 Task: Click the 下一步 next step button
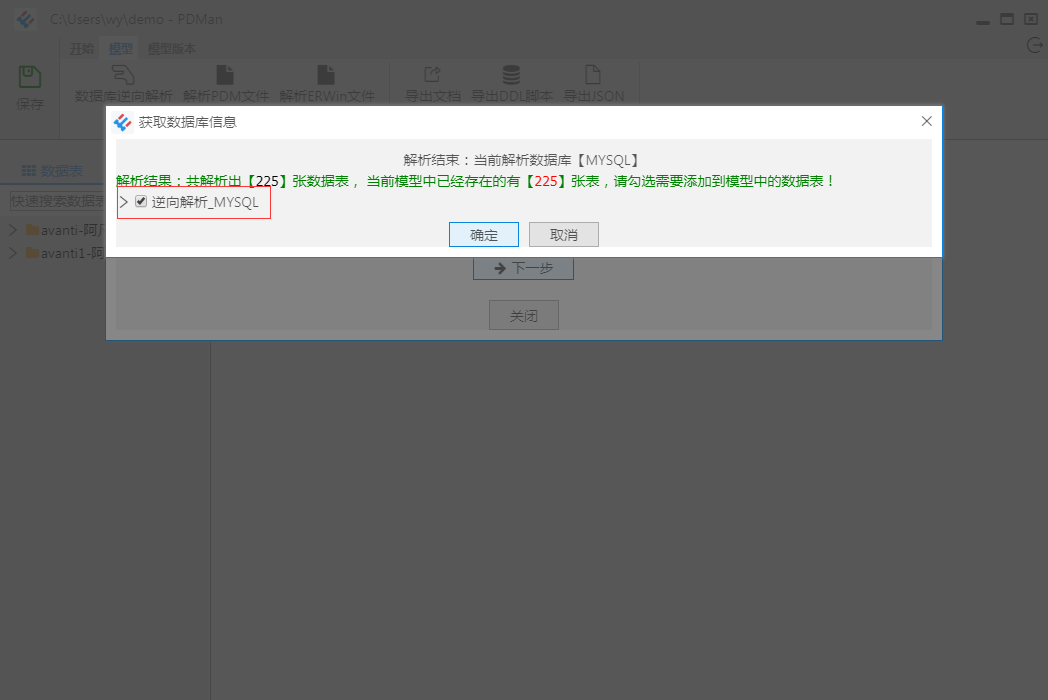(523, 269)
